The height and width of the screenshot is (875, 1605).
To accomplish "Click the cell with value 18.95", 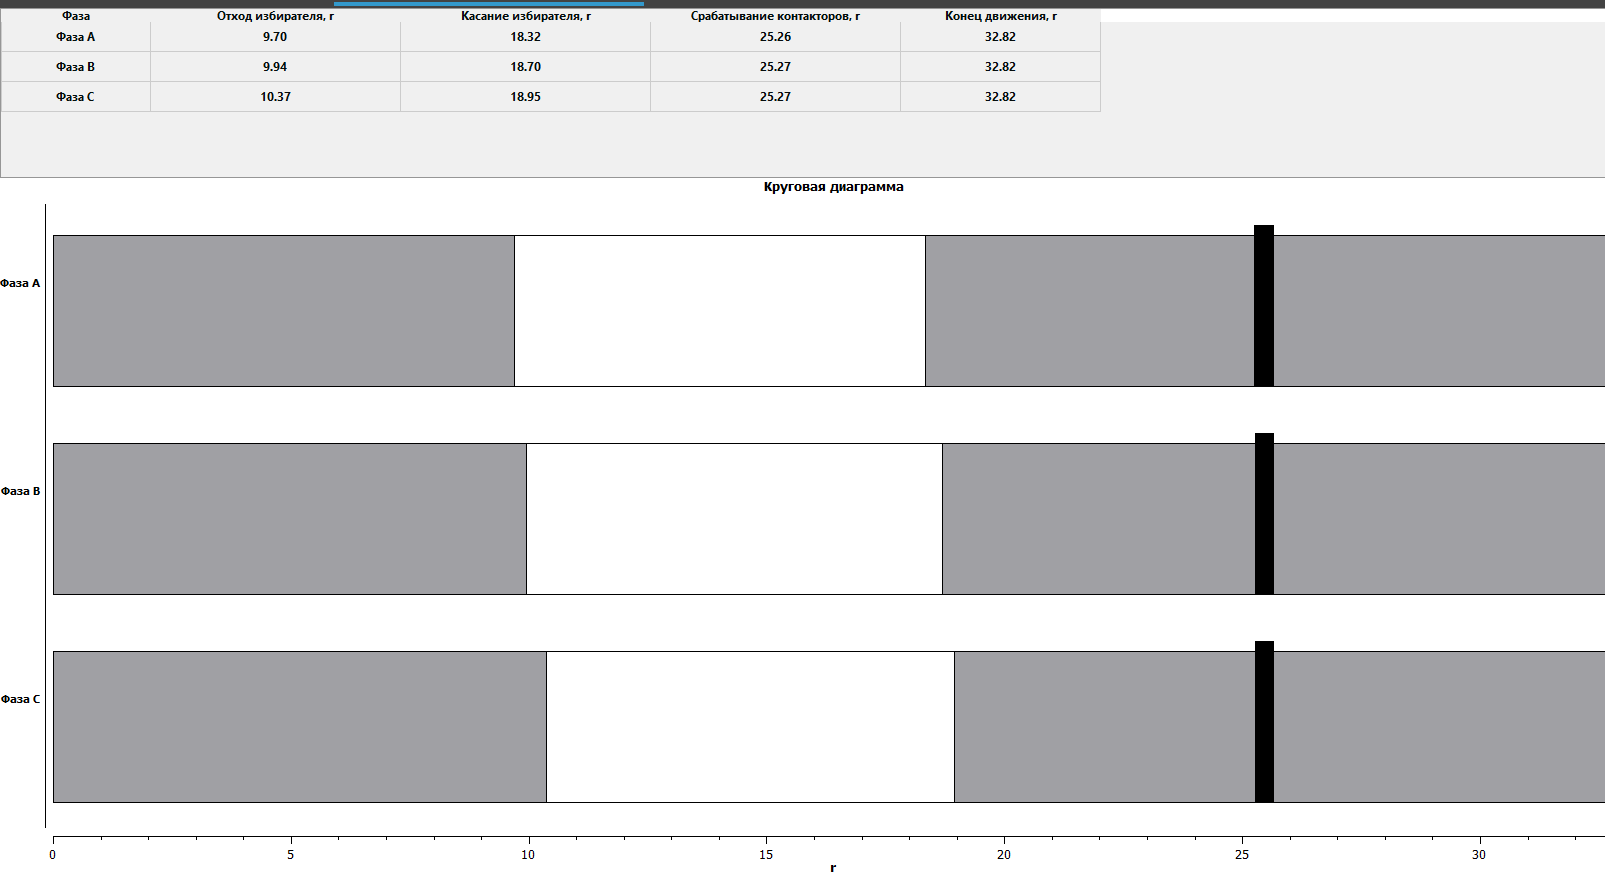I will pos(525,97).
